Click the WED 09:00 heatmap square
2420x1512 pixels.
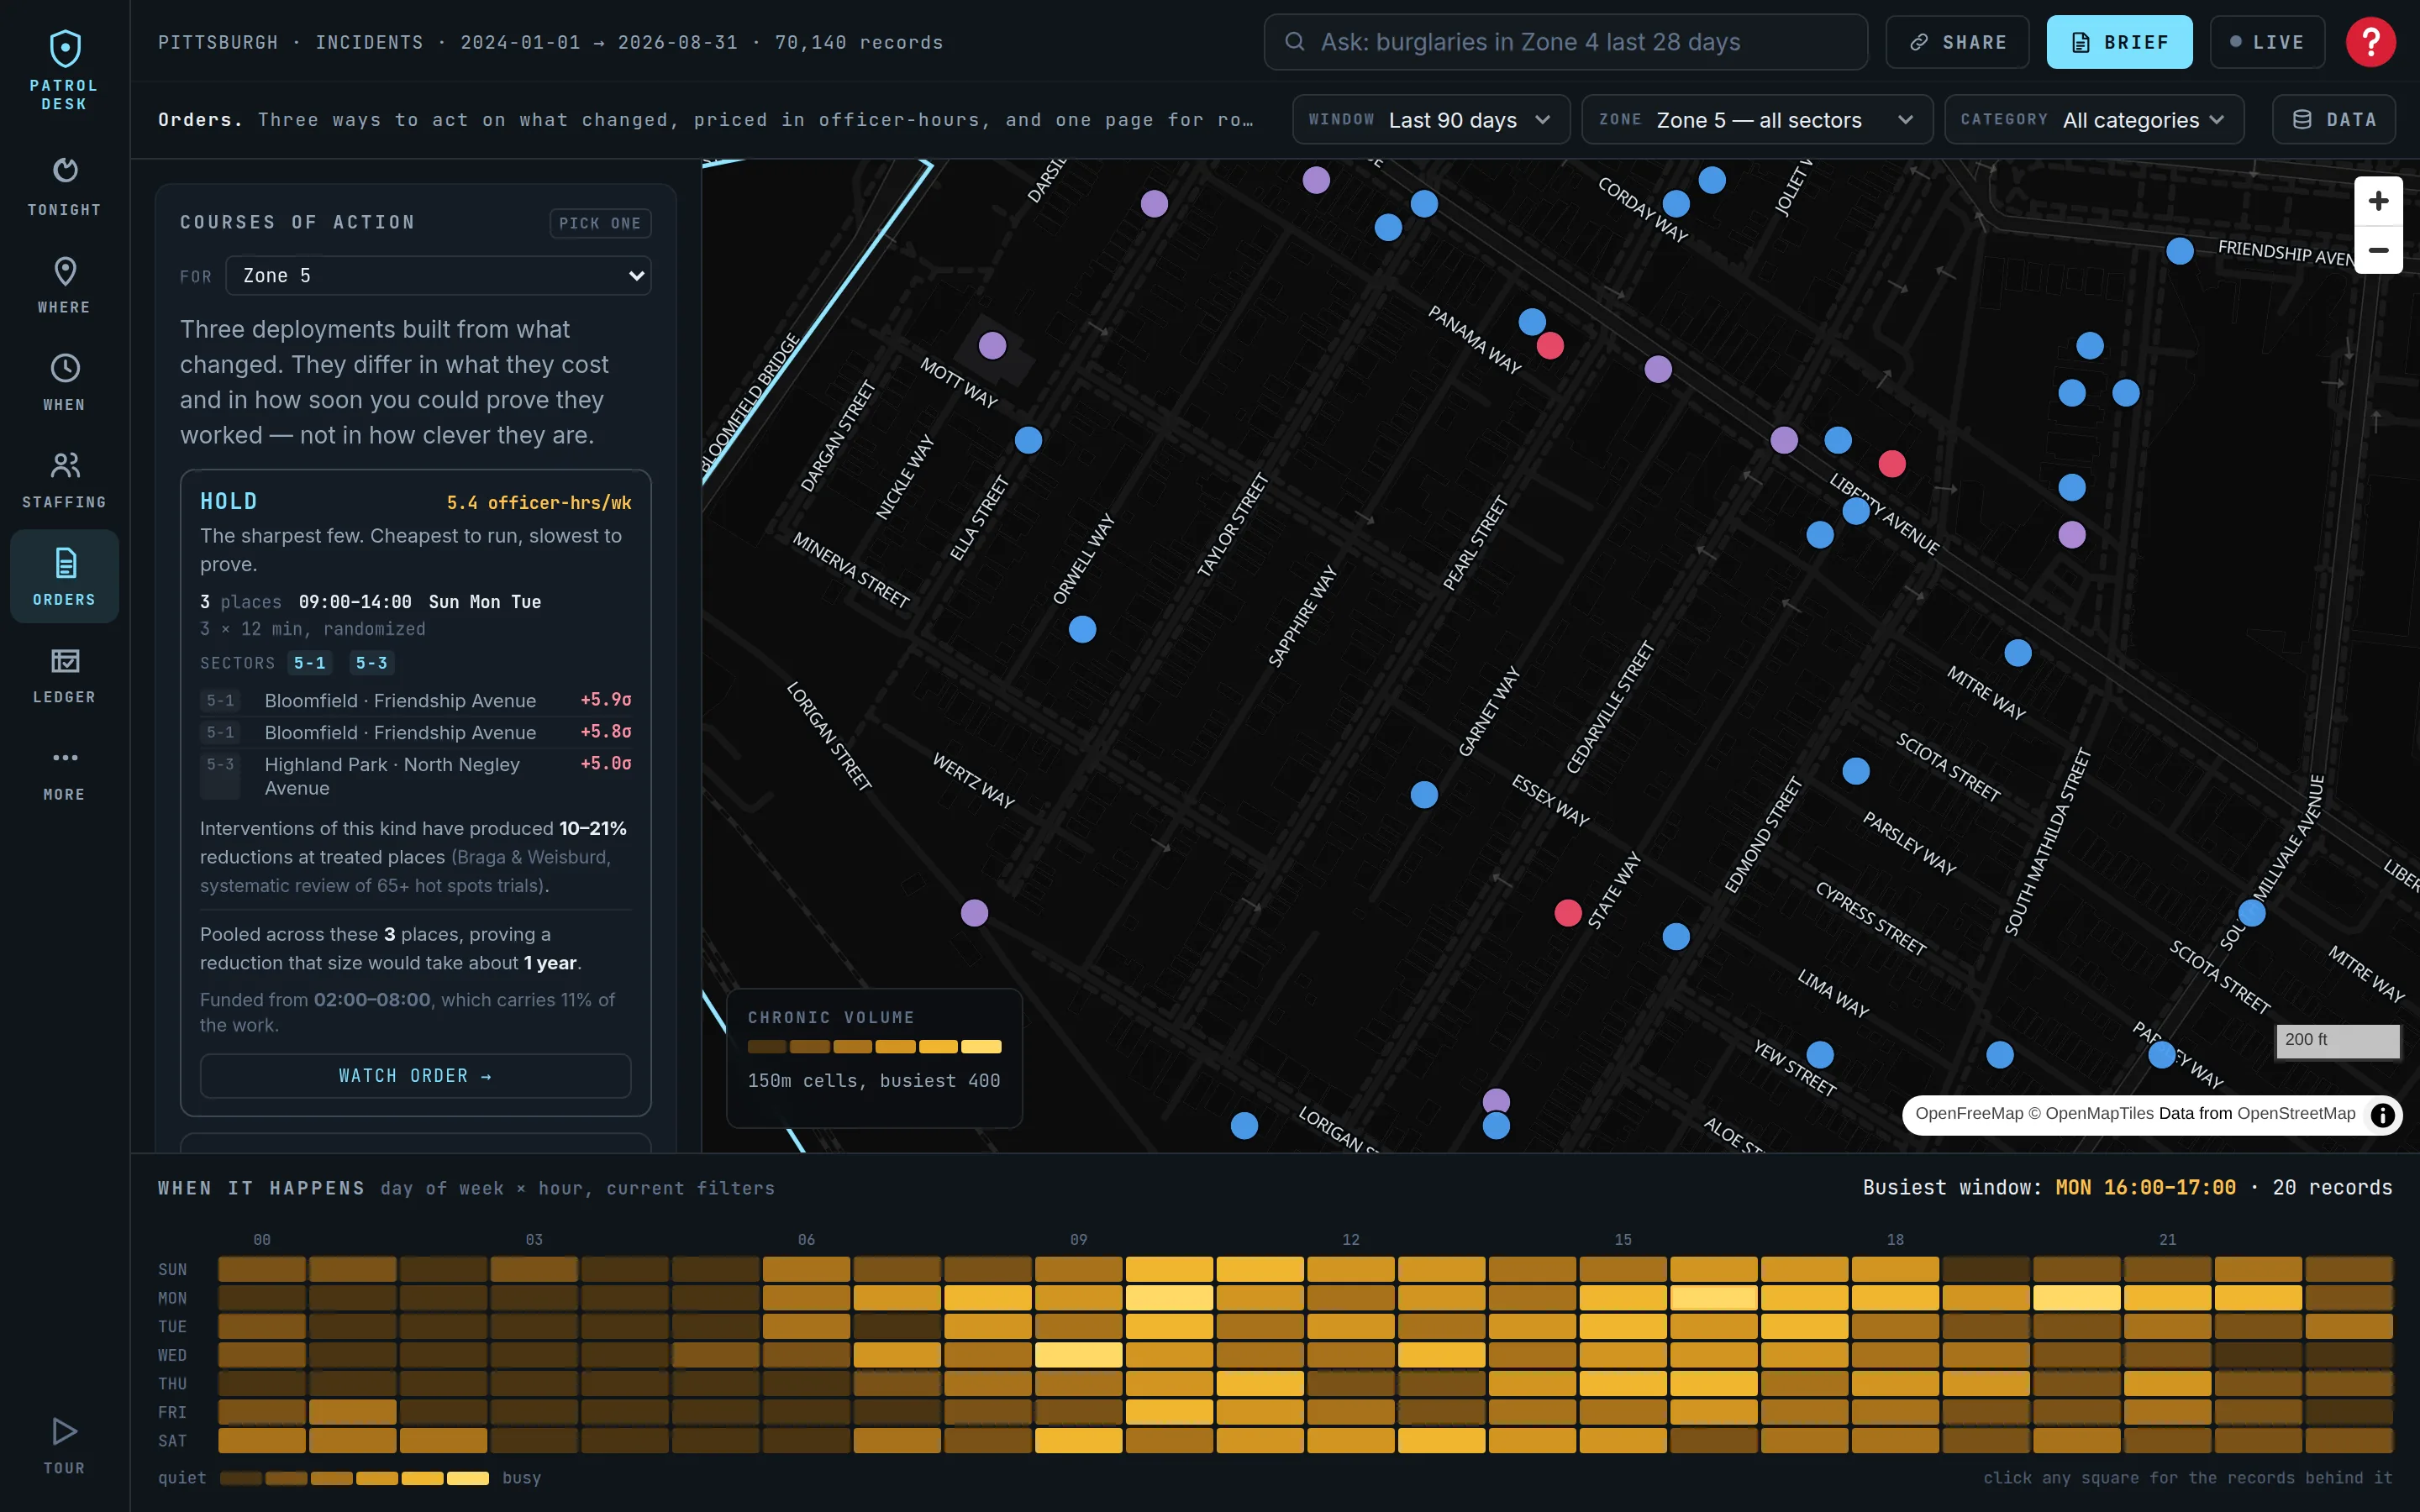pos(1078,1355)
